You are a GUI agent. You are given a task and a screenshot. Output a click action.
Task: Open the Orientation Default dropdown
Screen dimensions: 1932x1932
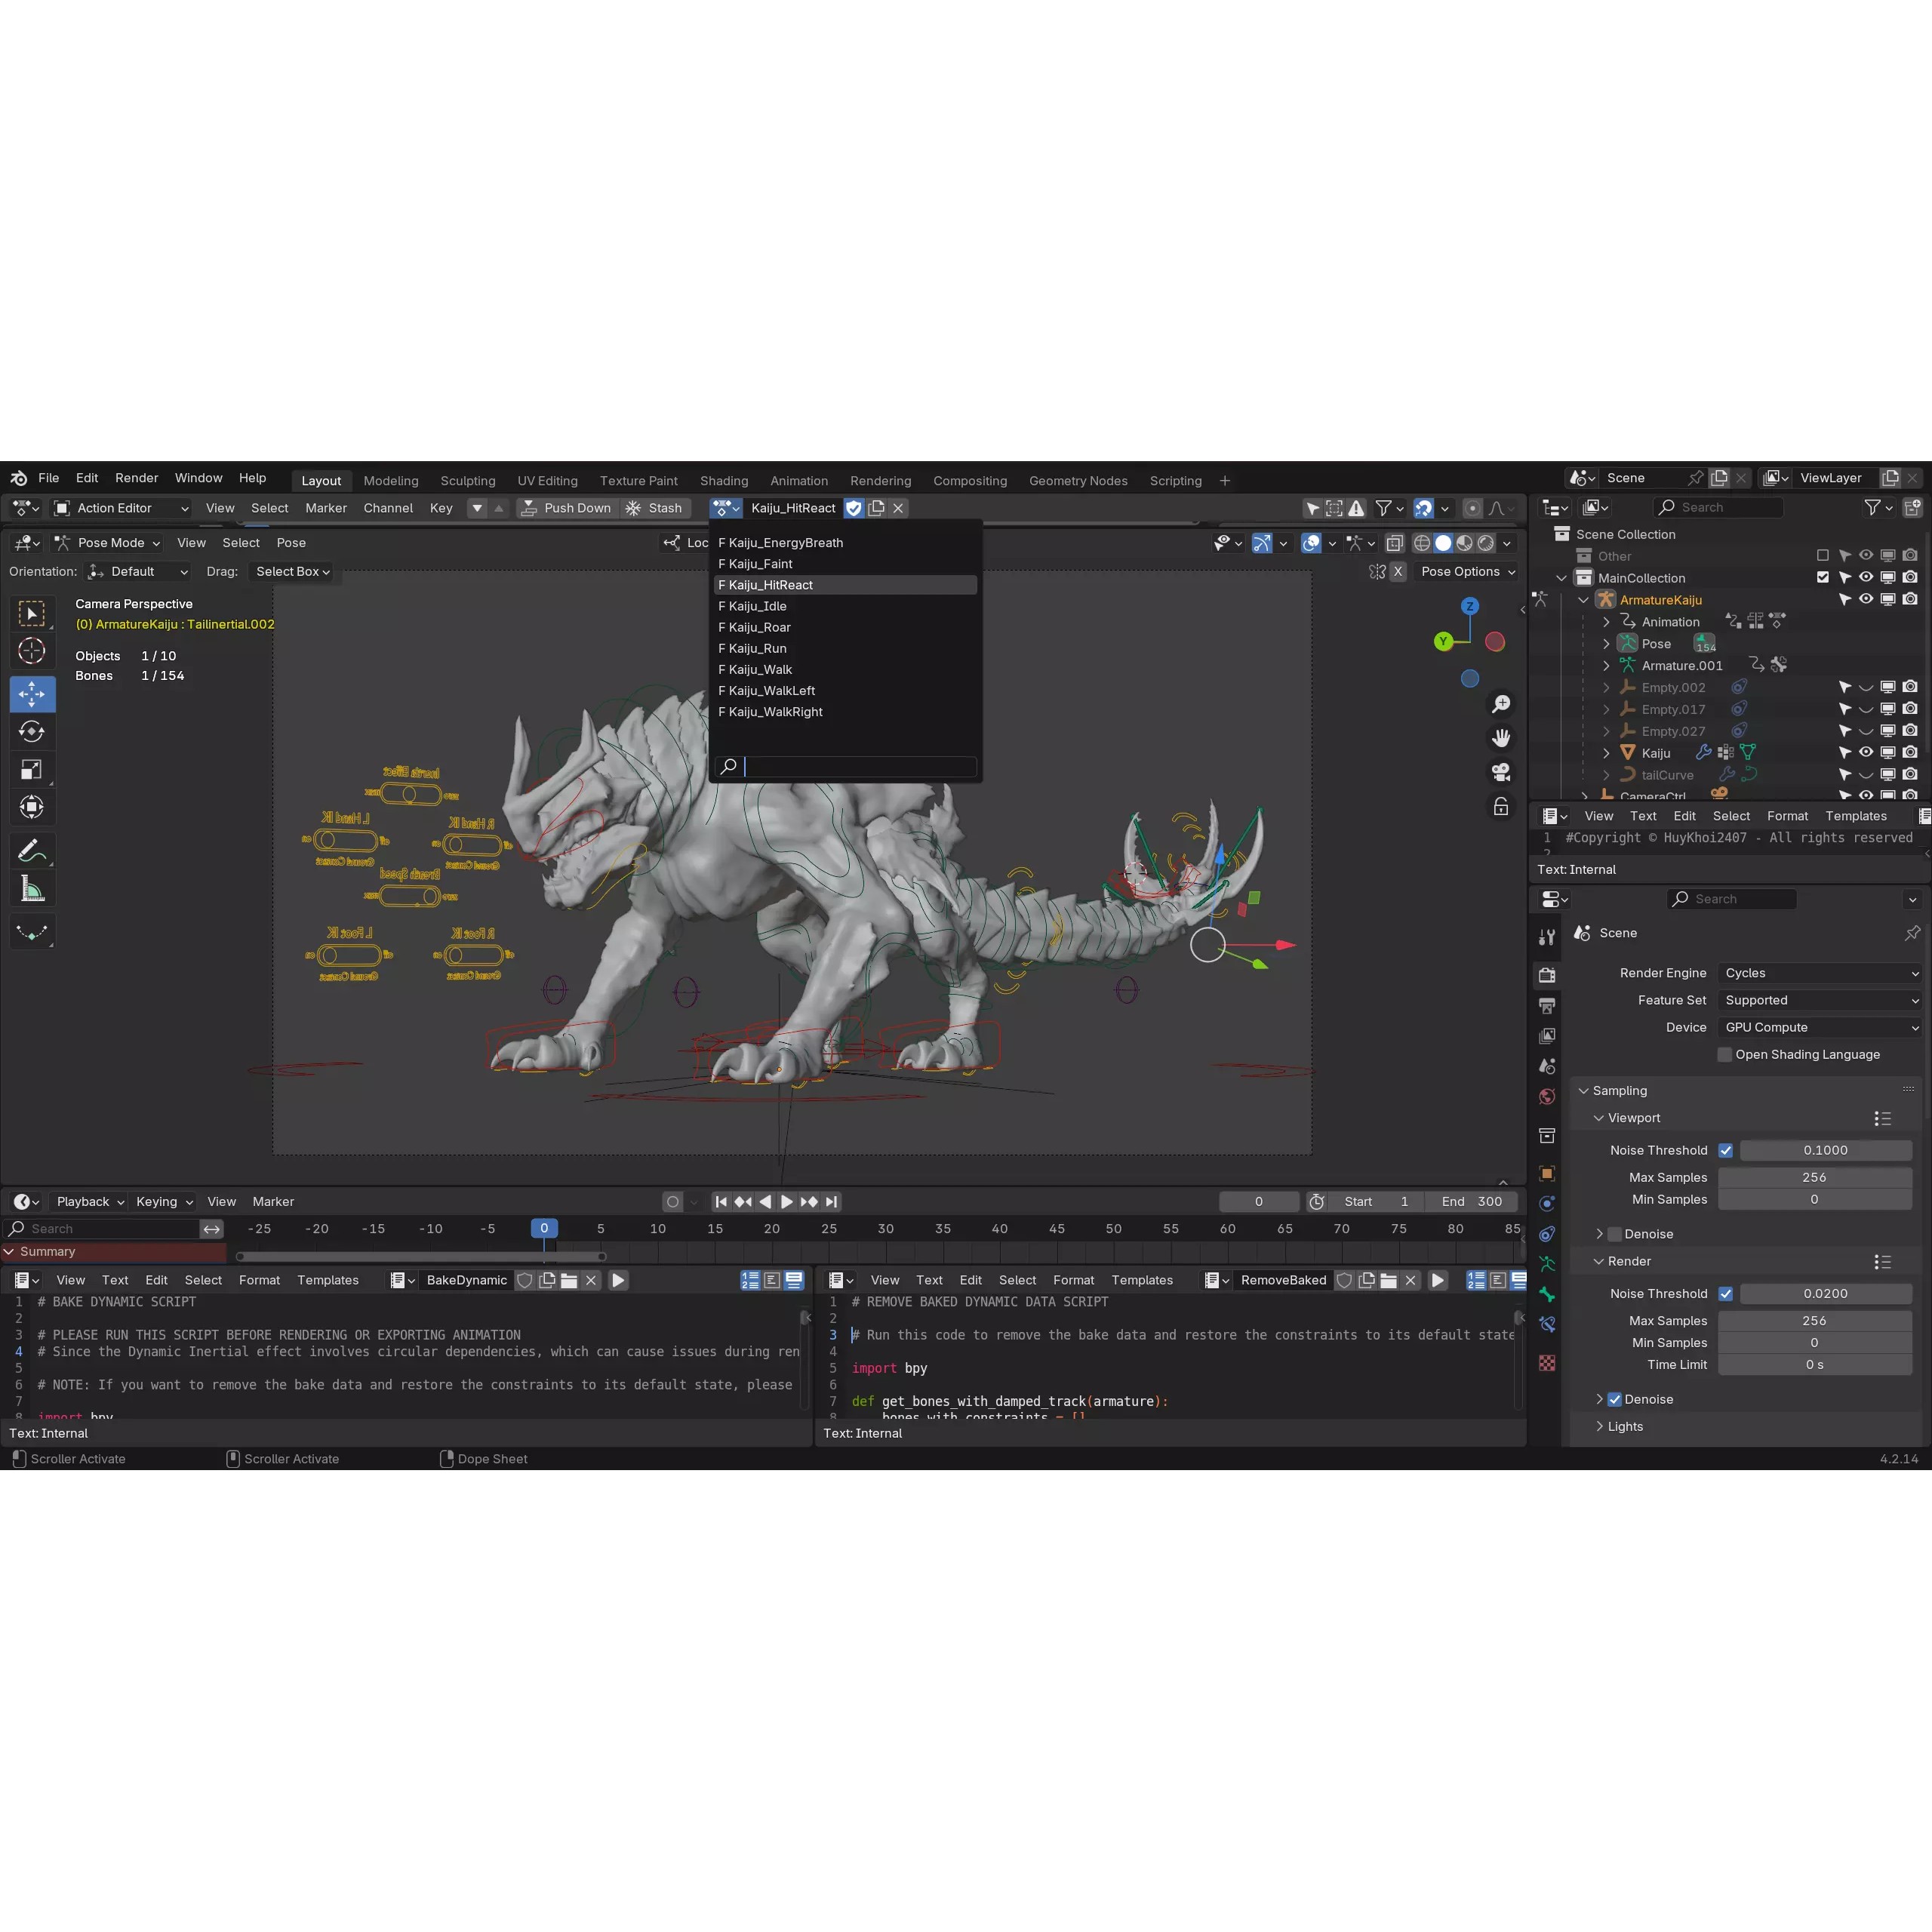click(138, 572)
